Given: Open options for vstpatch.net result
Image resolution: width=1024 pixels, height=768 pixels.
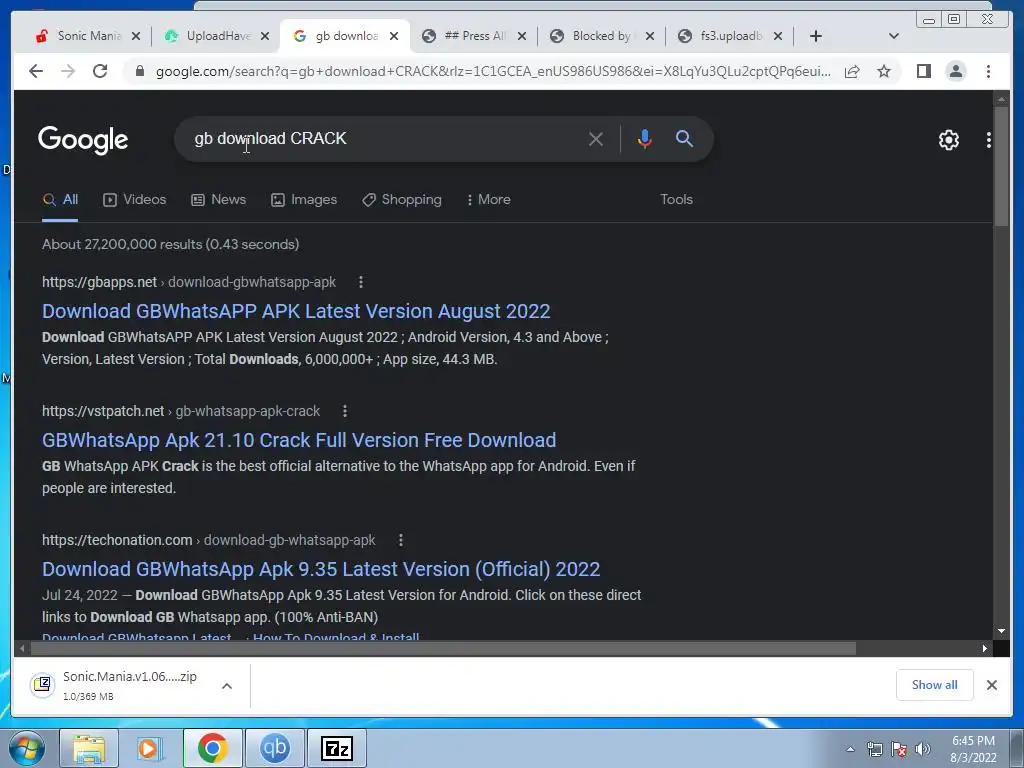Looking at the screenshot, I should coord(345,411).
